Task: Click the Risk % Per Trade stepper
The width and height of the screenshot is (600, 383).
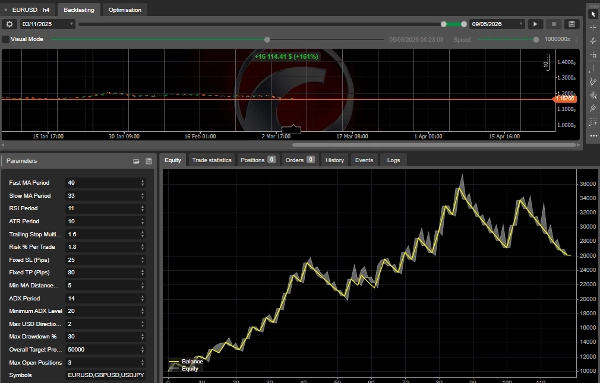Action: coord(142,247)
